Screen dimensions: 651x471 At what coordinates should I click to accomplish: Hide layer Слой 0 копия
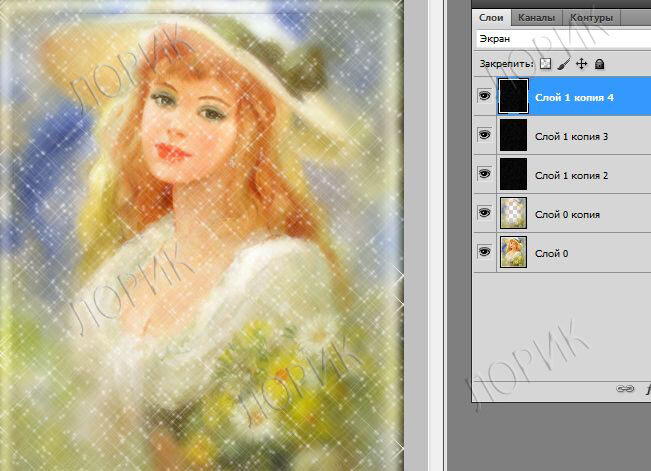[x=484, y=213]
